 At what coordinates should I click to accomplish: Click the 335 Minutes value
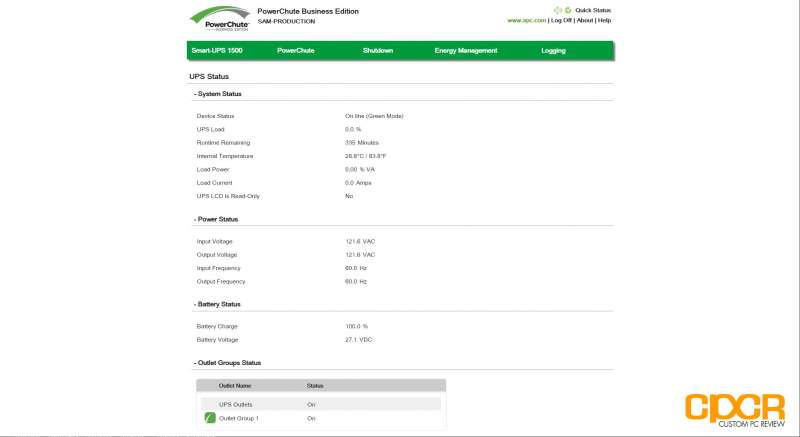coord(362,143)
